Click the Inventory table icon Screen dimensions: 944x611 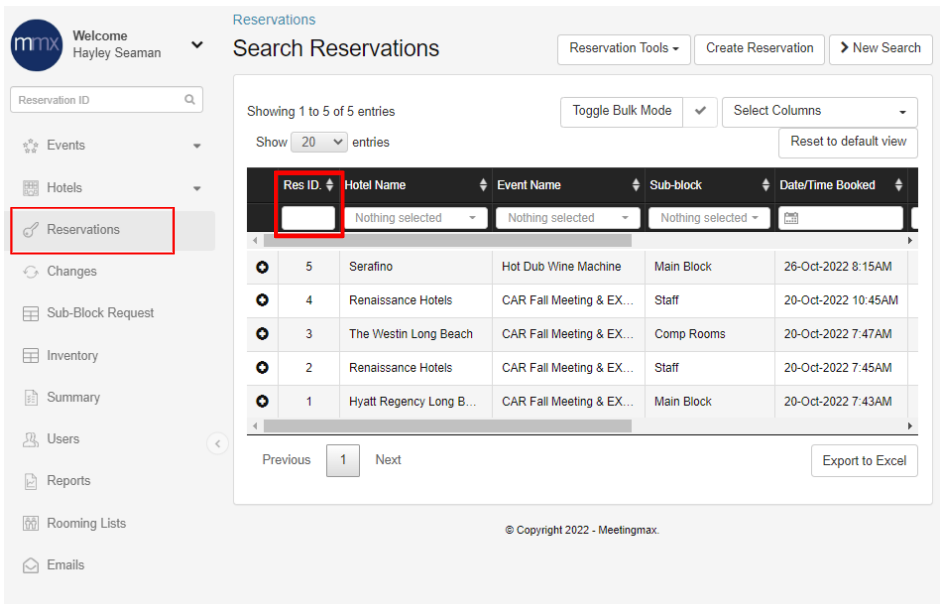(31, 356)
